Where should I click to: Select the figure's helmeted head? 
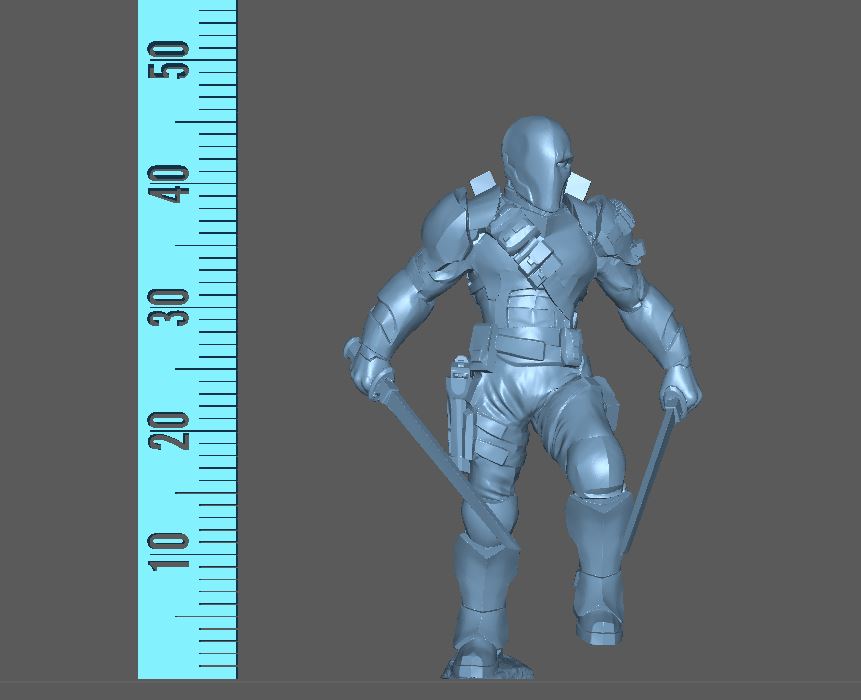pyautogui.click(x=537, y=160)
